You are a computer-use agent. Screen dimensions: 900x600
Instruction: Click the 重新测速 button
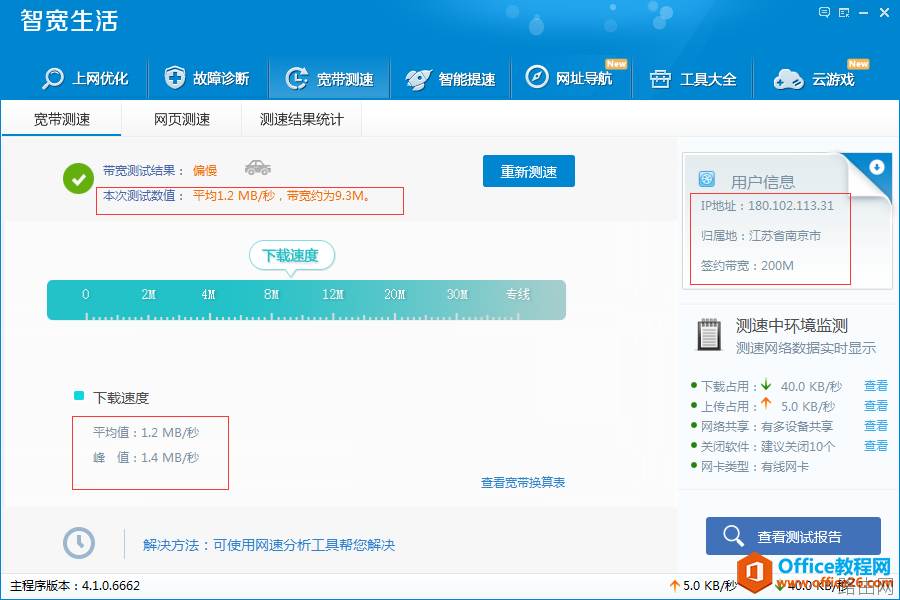pyautogui.click(x=529, y=171)
